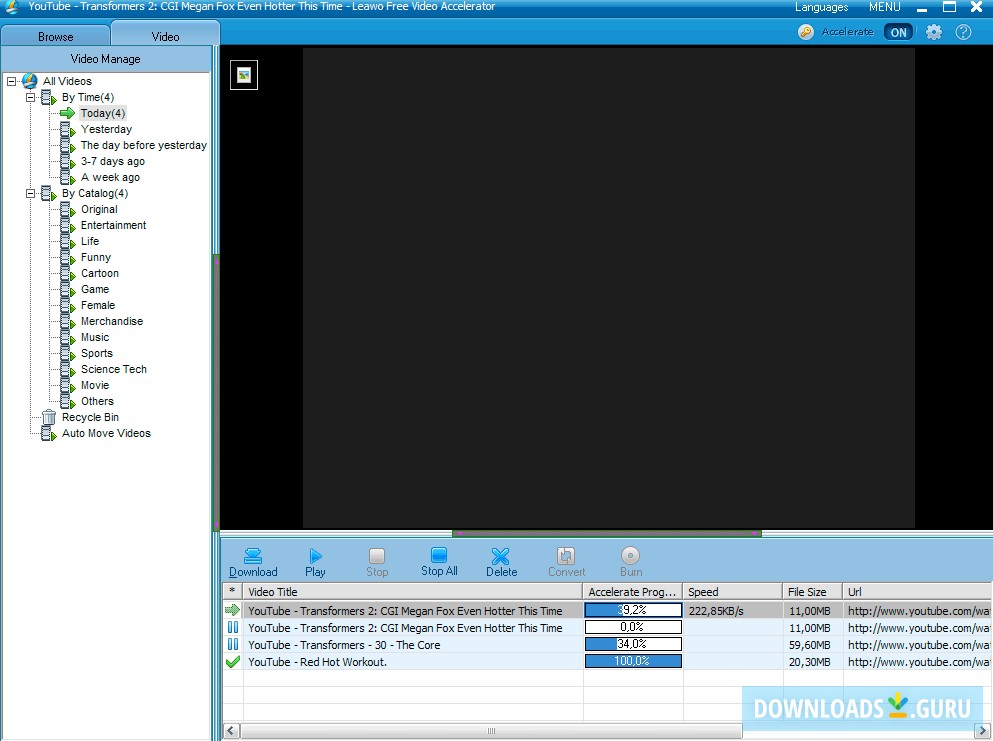Open help with the question mark icon
This screenshot has width=993, height=741.
963,32
